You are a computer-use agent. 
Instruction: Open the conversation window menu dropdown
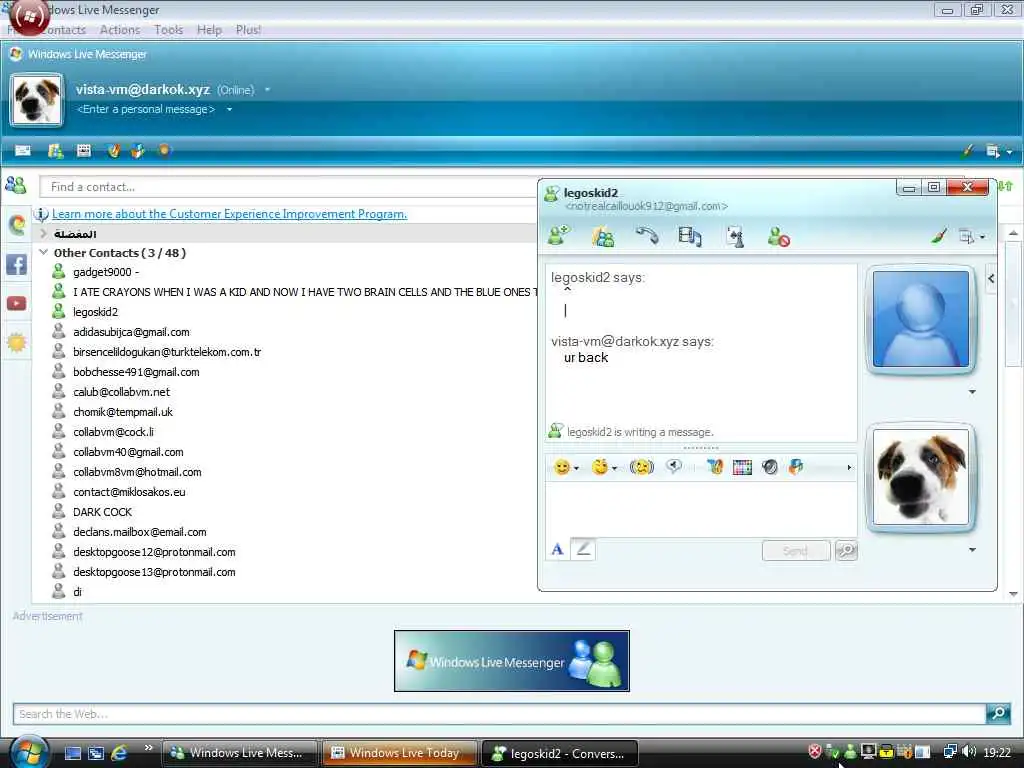(x=972, y=236)
